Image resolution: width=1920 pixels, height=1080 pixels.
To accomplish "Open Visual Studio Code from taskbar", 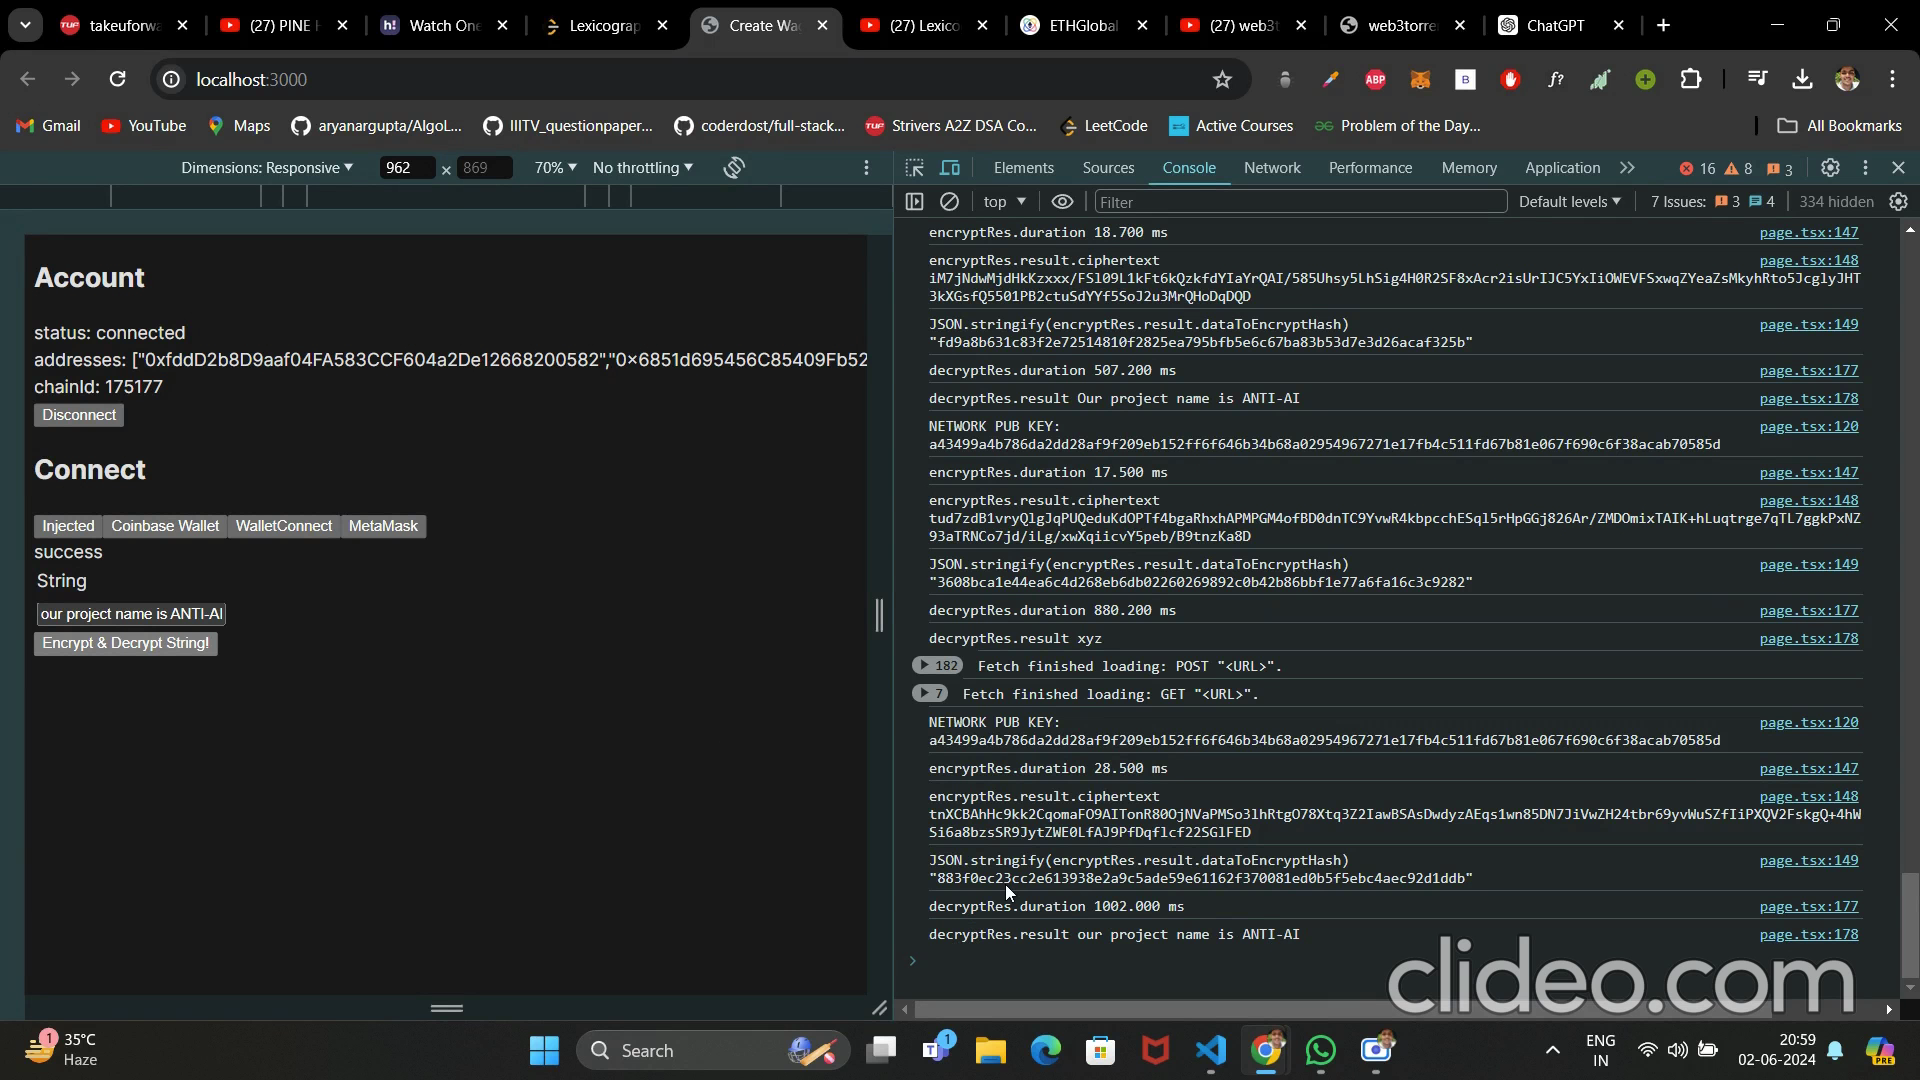I will 1210,1051.
